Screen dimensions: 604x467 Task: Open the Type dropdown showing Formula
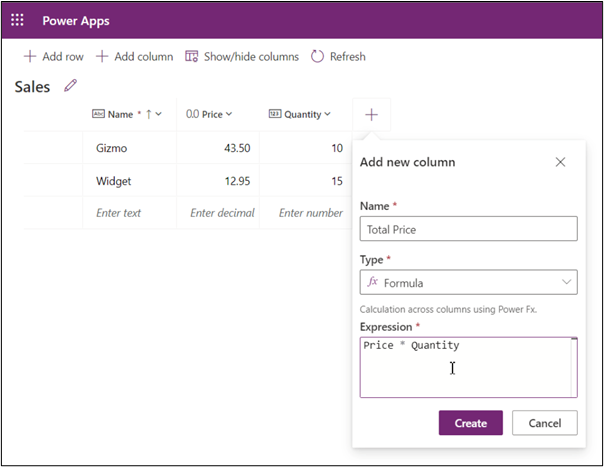pyautogui.click(x=468, y=282)
